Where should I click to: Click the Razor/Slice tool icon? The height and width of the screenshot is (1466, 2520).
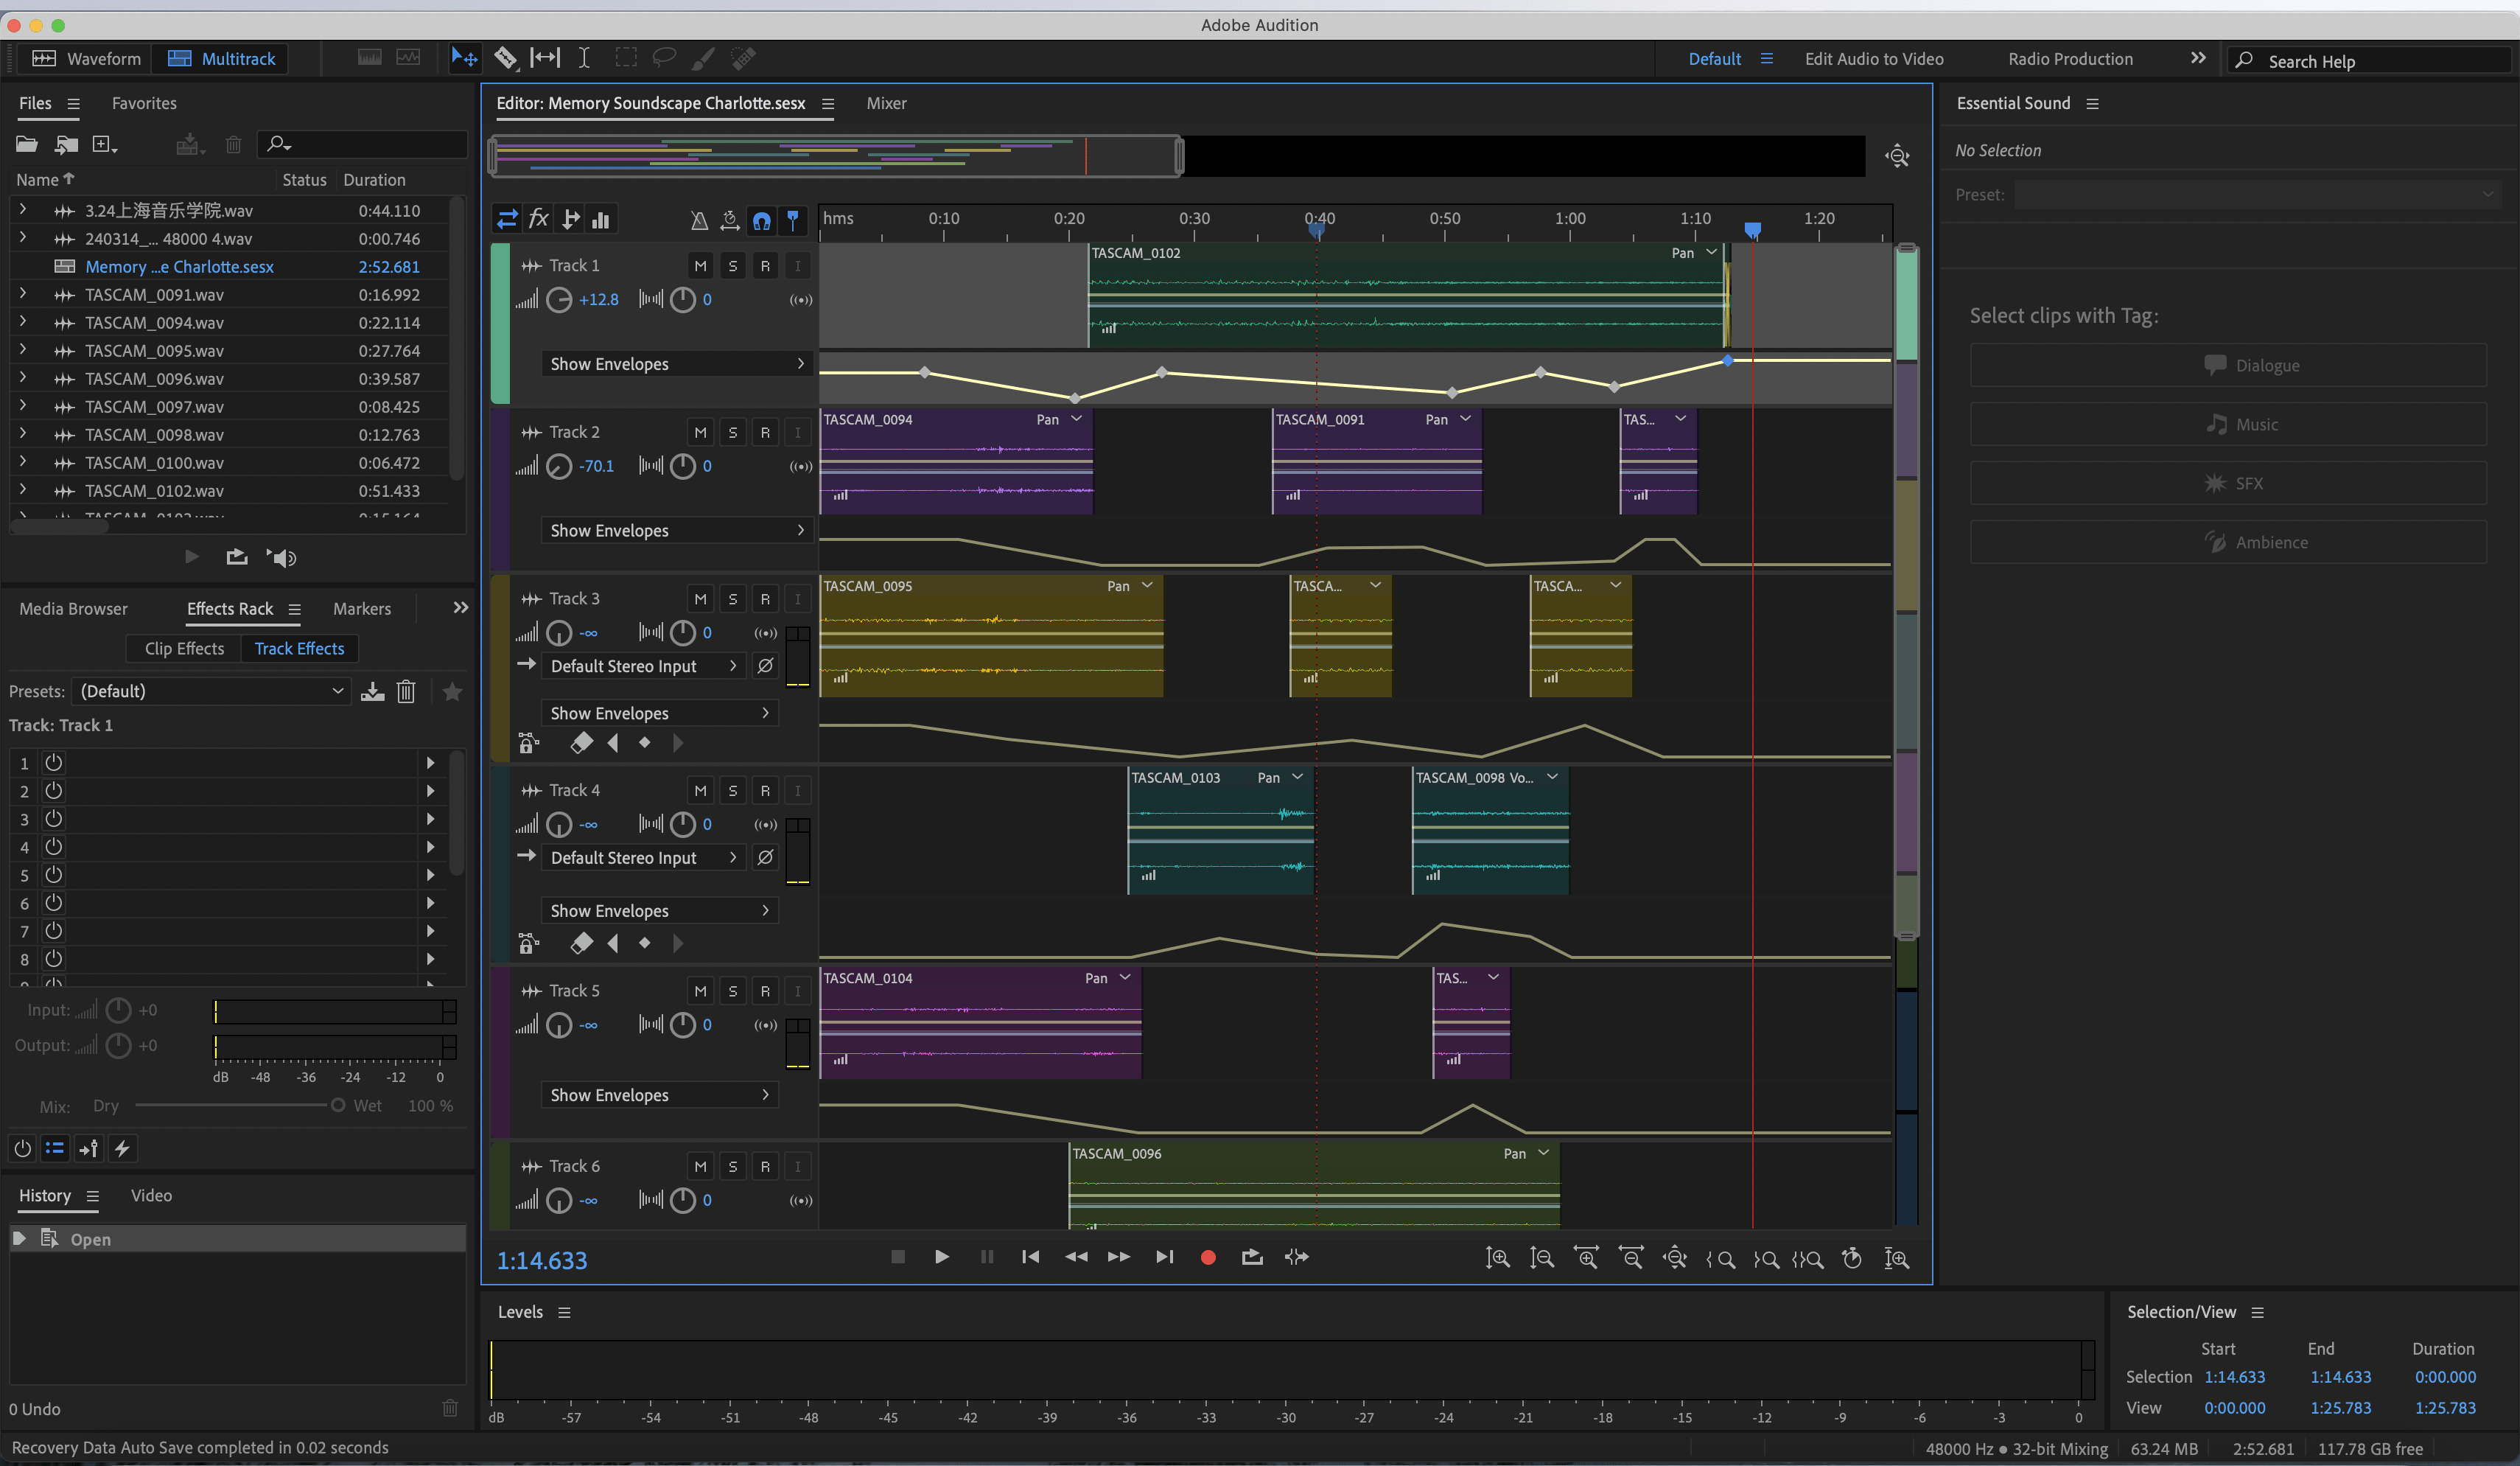point(504,57)
